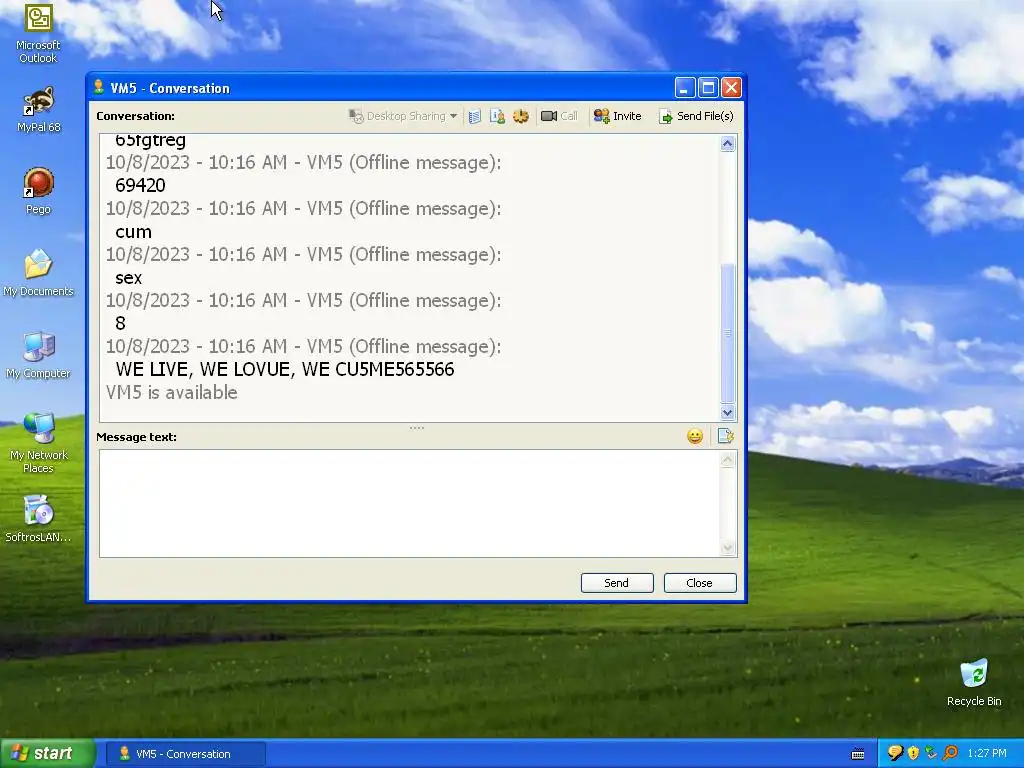Click the settings gear icon in toolbar
This screenshot has width=1024, height=768.
(520, 116)
